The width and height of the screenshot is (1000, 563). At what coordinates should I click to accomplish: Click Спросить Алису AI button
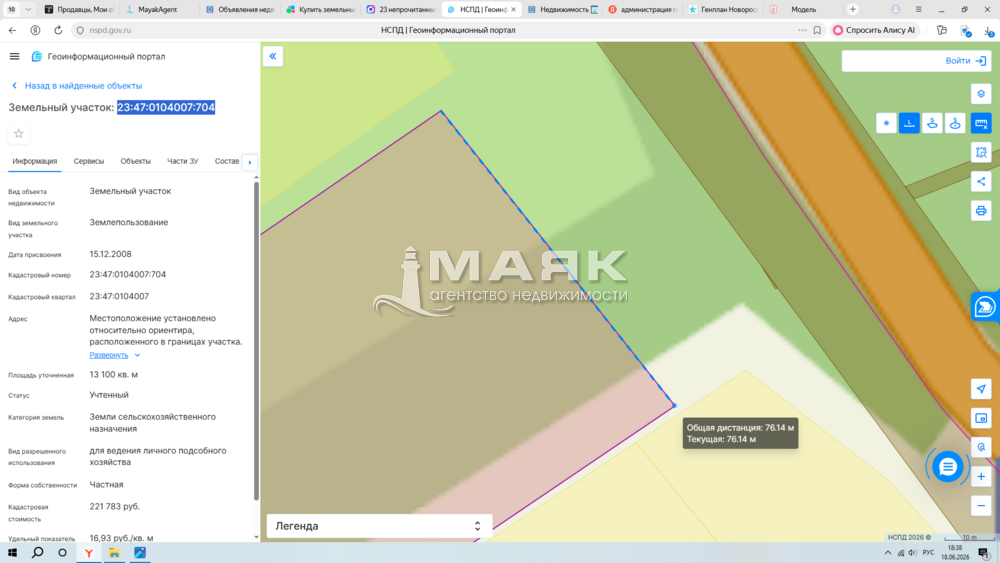[874, 30]
